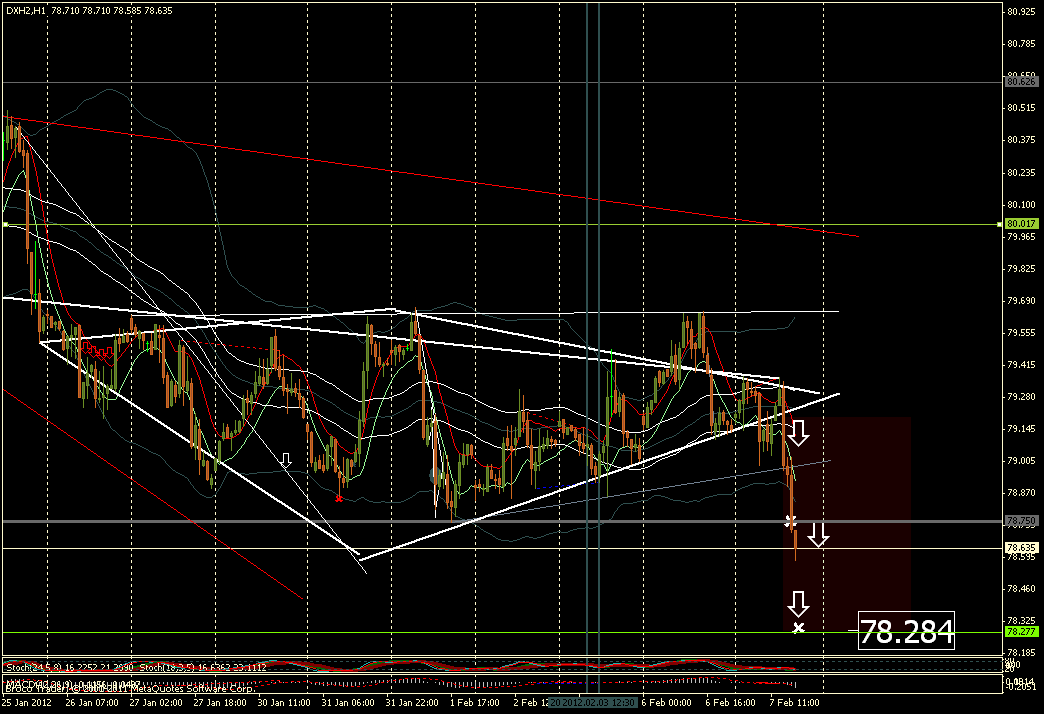Click the white X marker at 78.277 line
1044x714 pixels.
pos(798,628)
